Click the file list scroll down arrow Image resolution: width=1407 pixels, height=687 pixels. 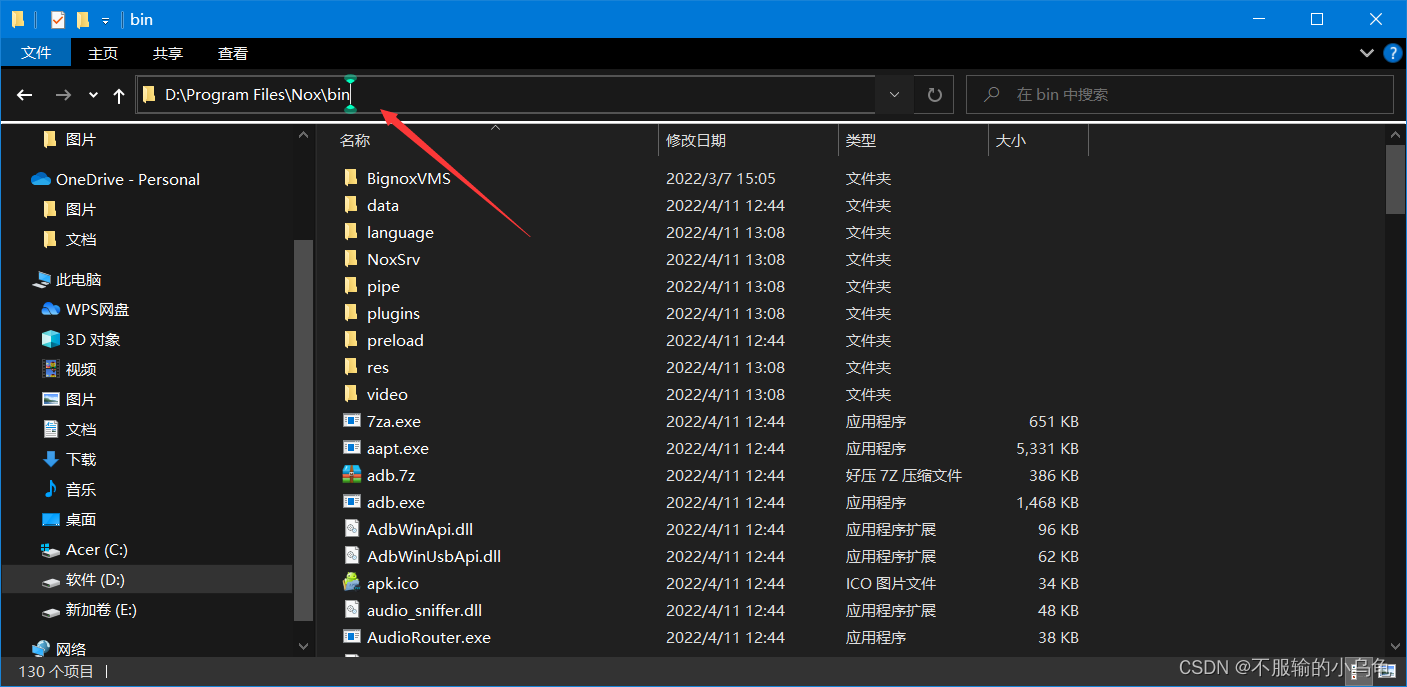click(x=1396, y=648)
